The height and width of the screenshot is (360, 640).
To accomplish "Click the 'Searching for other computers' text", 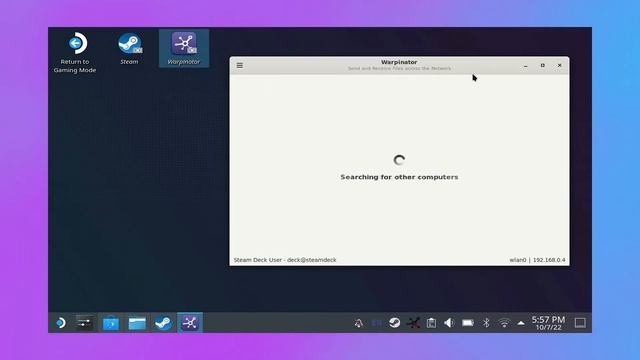I will pyautogui.click(x=399, y=177).
